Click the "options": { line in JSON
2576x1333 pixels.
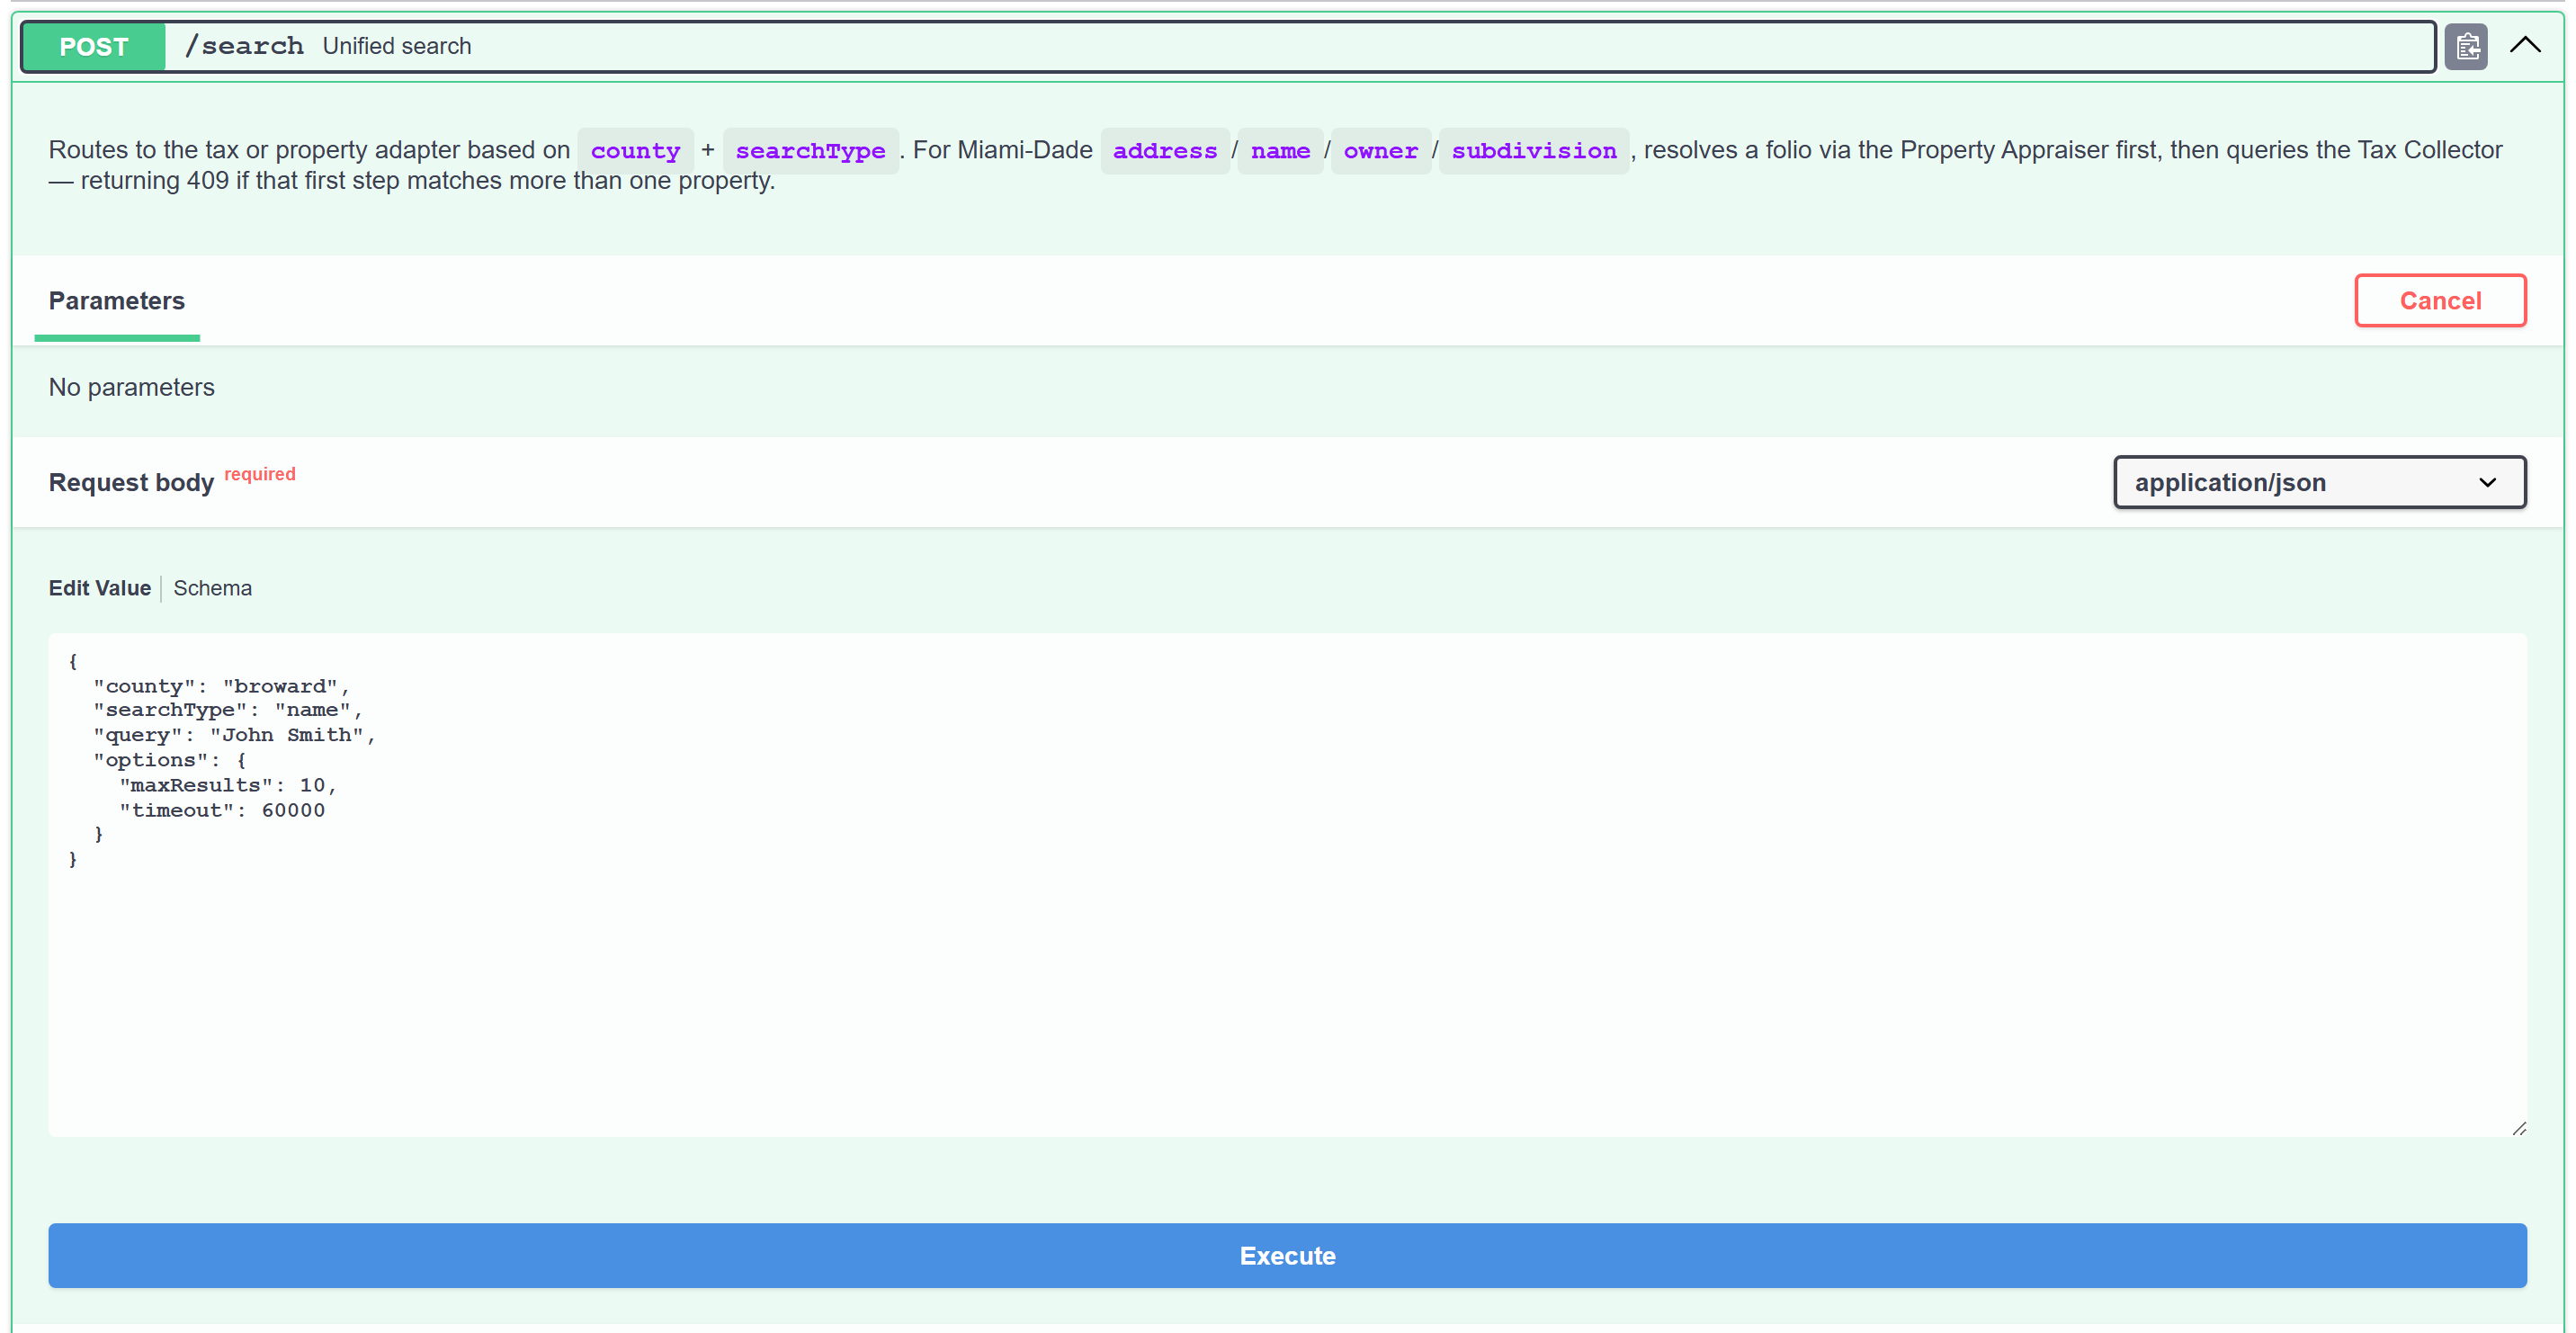tap(170, 760)
